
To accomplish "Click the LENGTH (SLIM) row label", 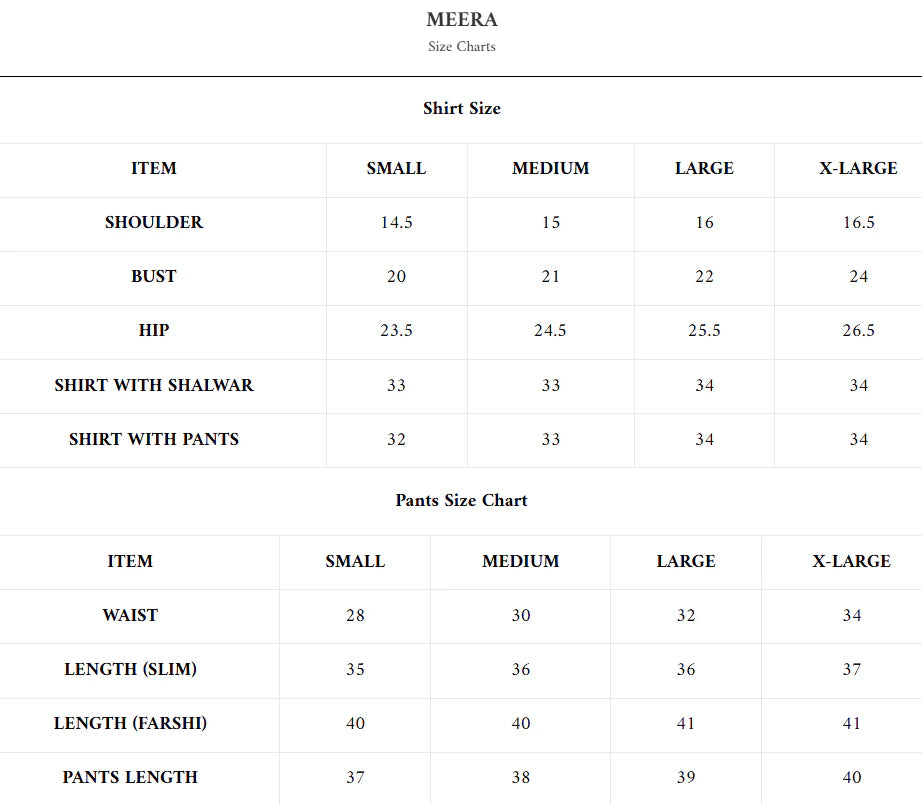I will (130, 669).
